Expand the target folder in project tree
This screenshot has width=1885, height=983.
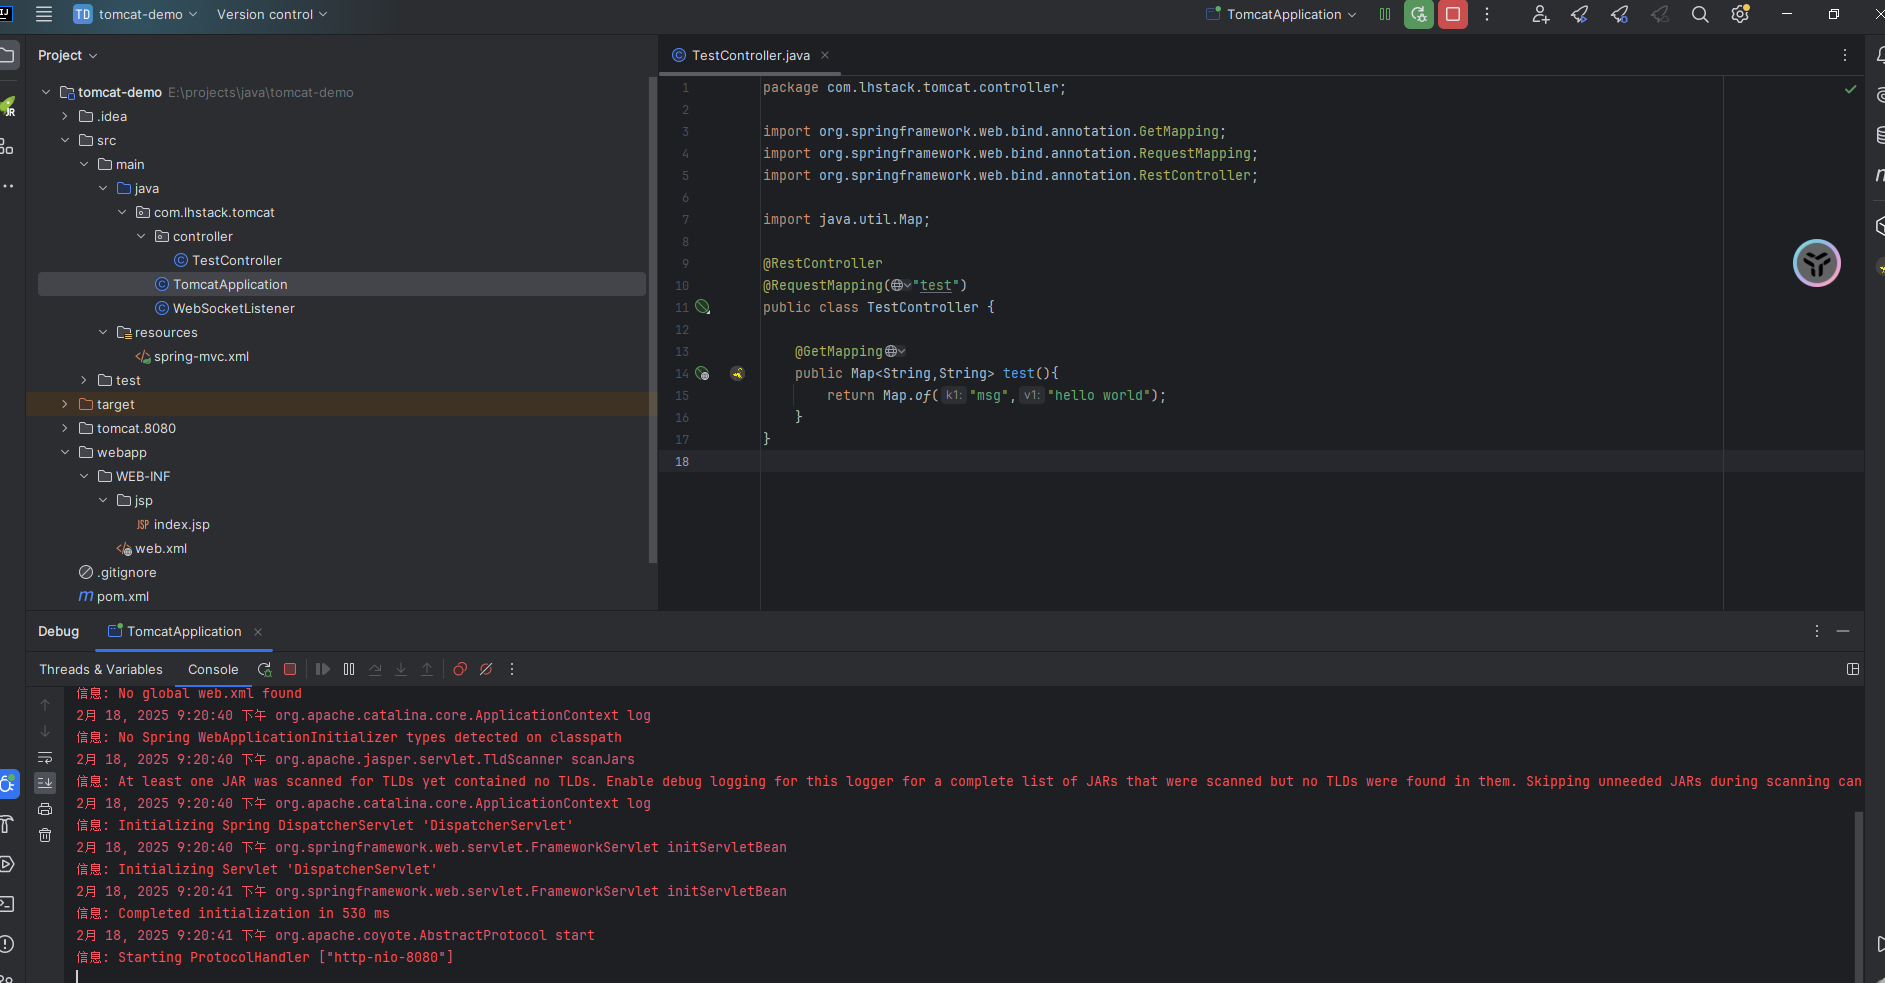[65, 404]
